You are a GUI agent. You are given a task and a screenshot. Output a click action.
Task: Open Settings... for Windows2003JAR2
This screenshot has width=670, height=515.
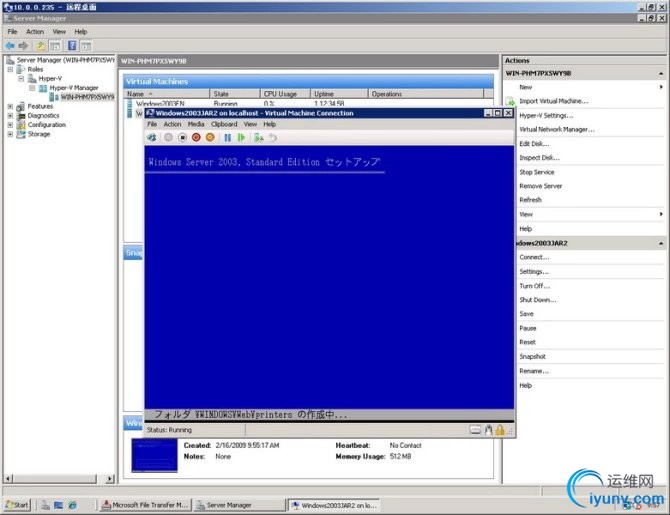tap(534, 272)
